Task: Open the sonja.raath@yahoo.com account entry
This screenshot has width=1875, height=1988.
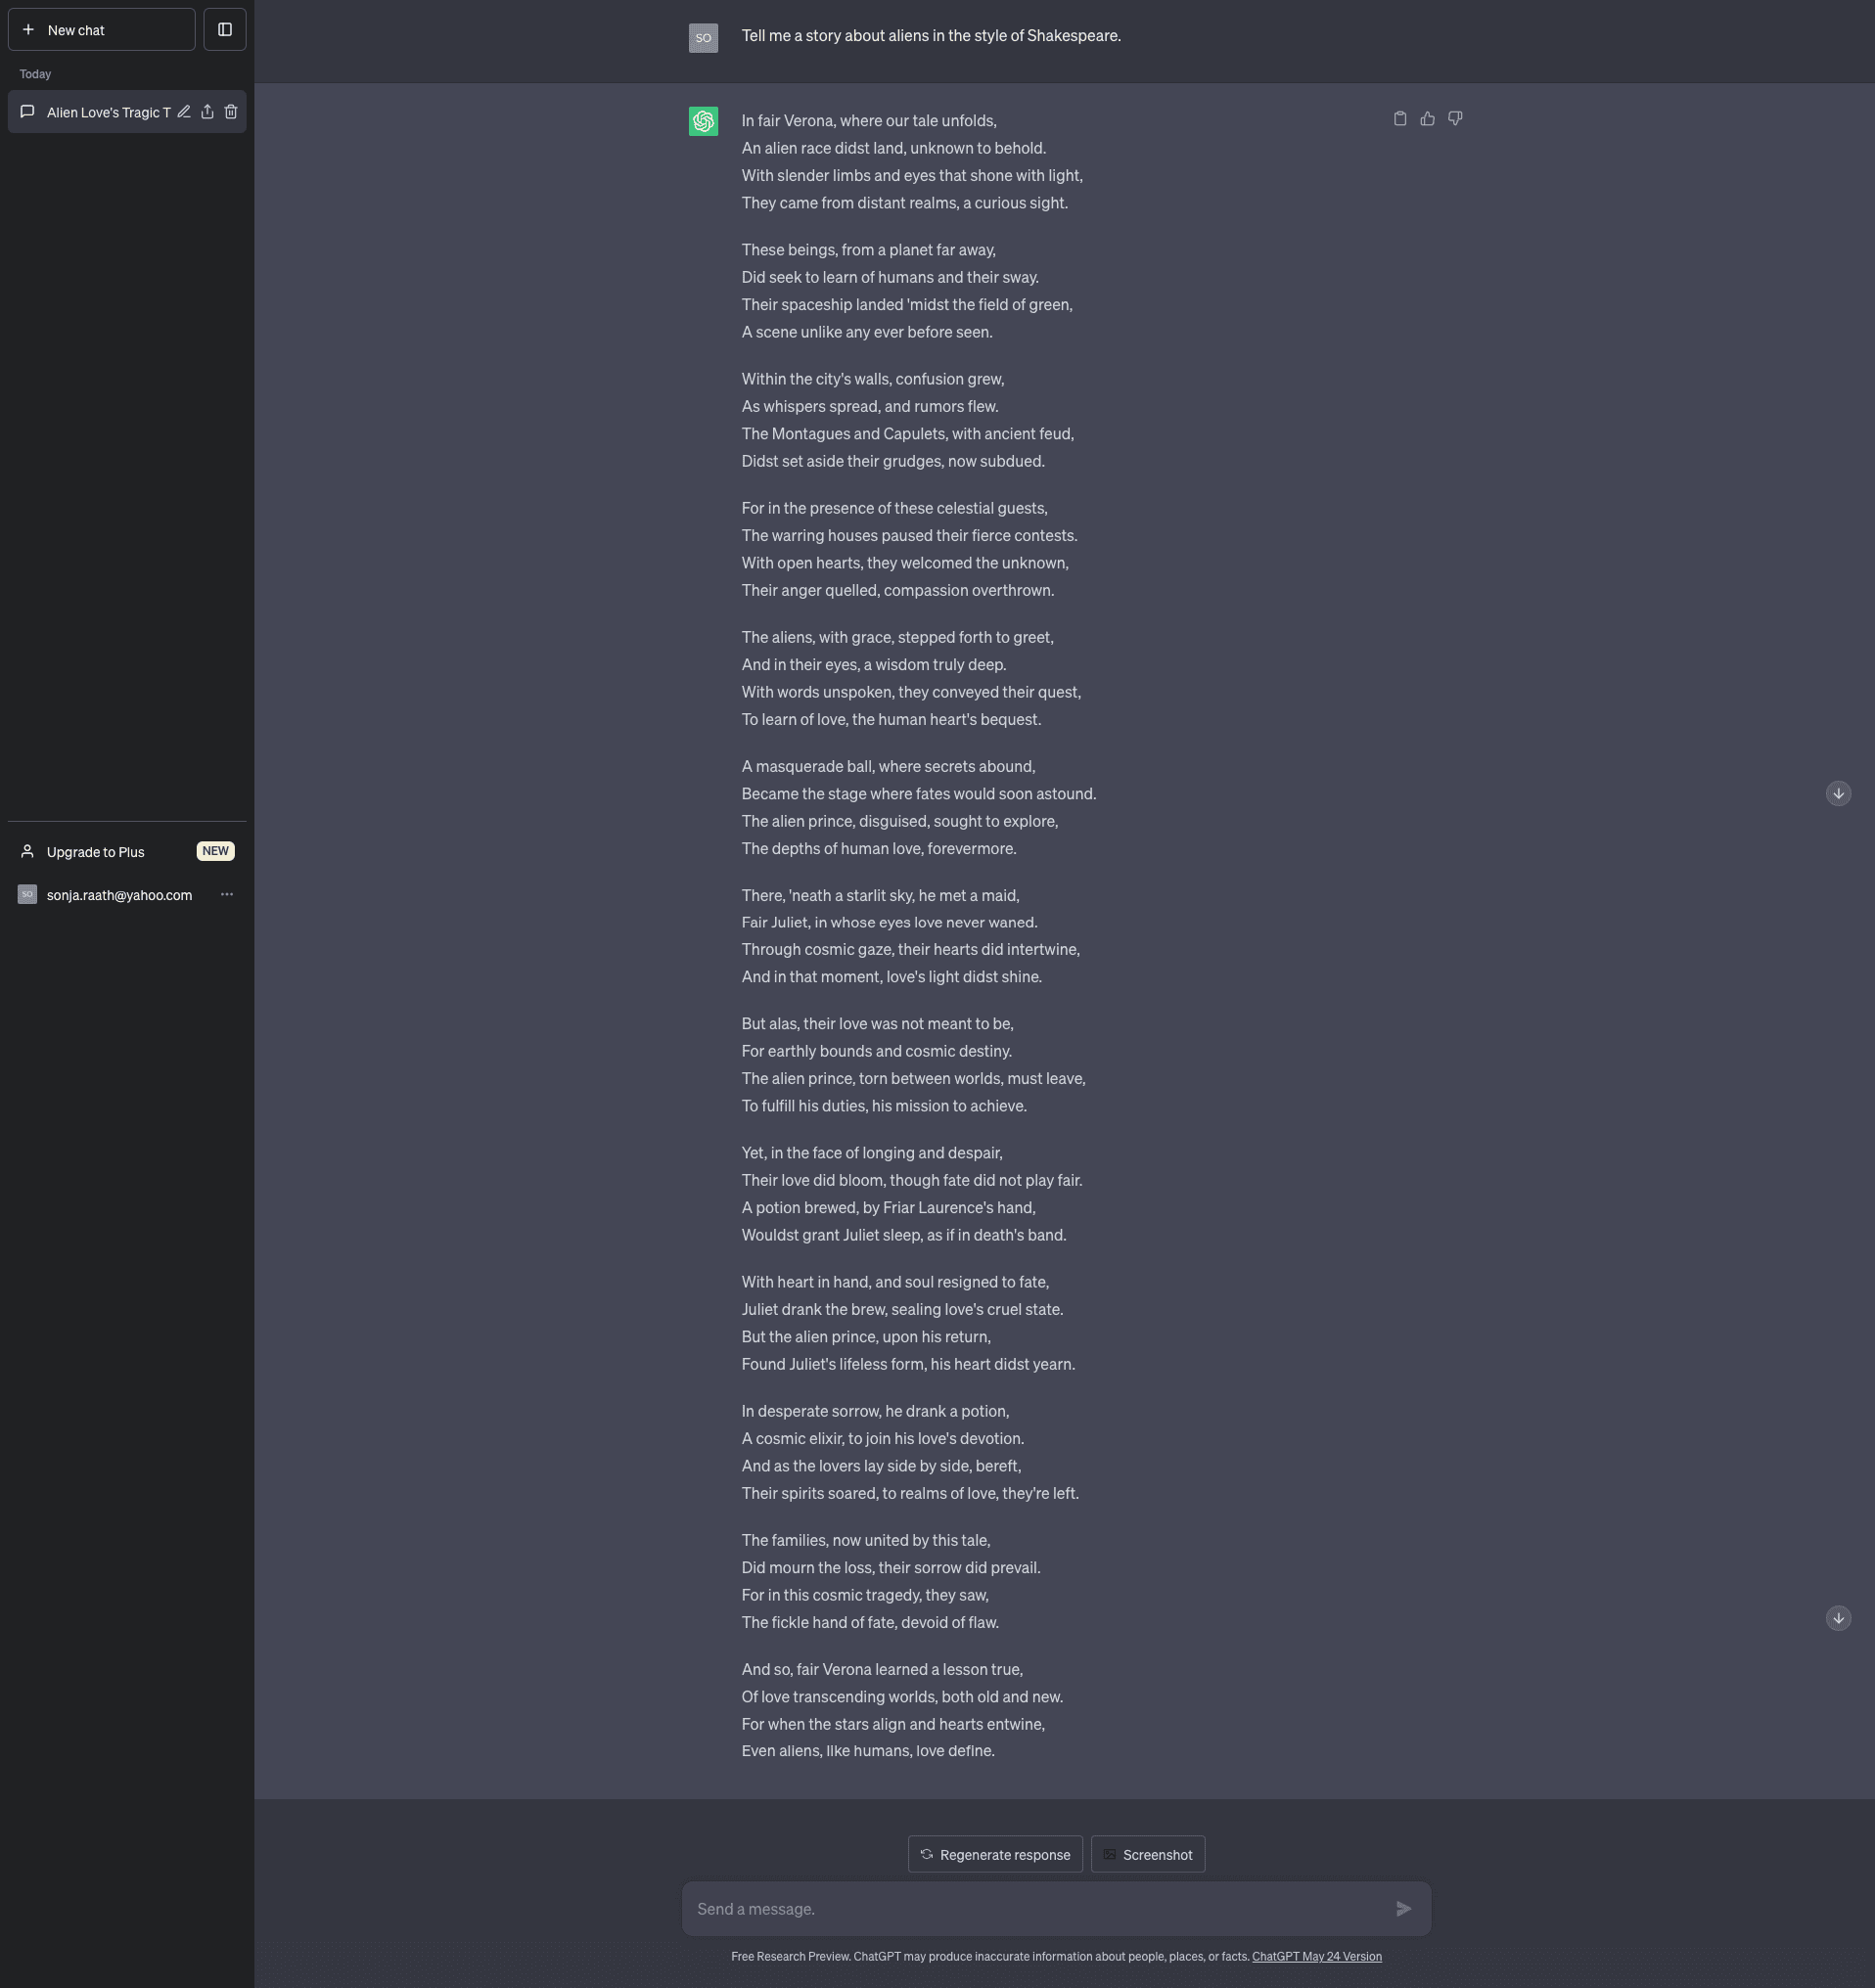Action: click(118, 895)
